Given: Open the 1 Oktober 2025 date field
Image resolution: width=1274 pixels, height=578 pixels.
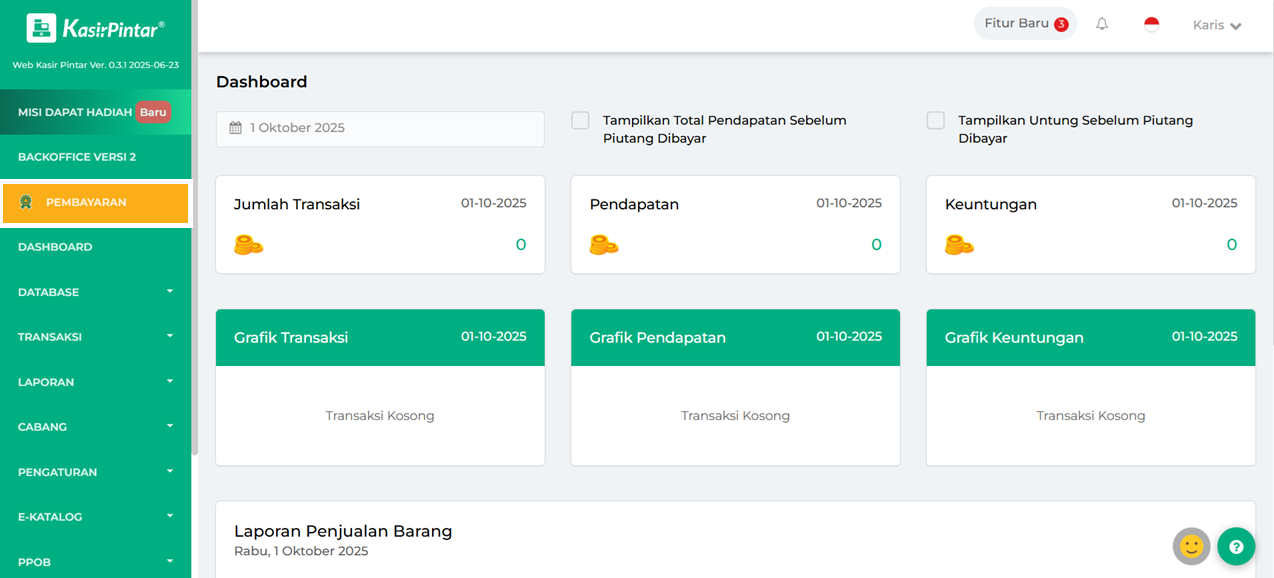Looking at the screenshot, I should pyautogui.click(x=380, y=128).
